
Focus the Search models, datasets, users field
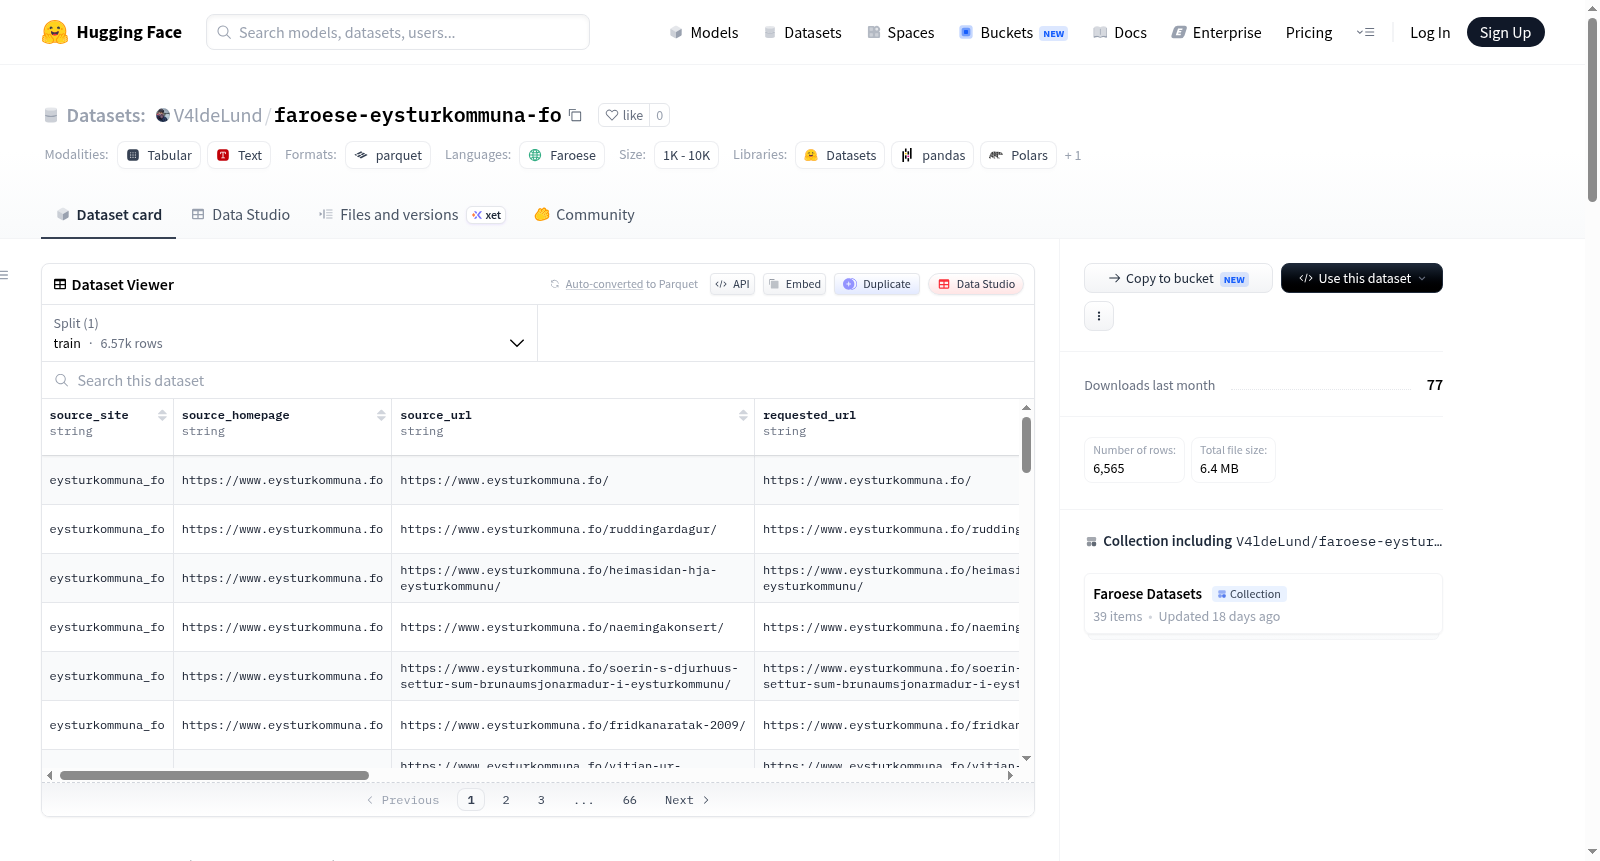click(x=398, y=32)
